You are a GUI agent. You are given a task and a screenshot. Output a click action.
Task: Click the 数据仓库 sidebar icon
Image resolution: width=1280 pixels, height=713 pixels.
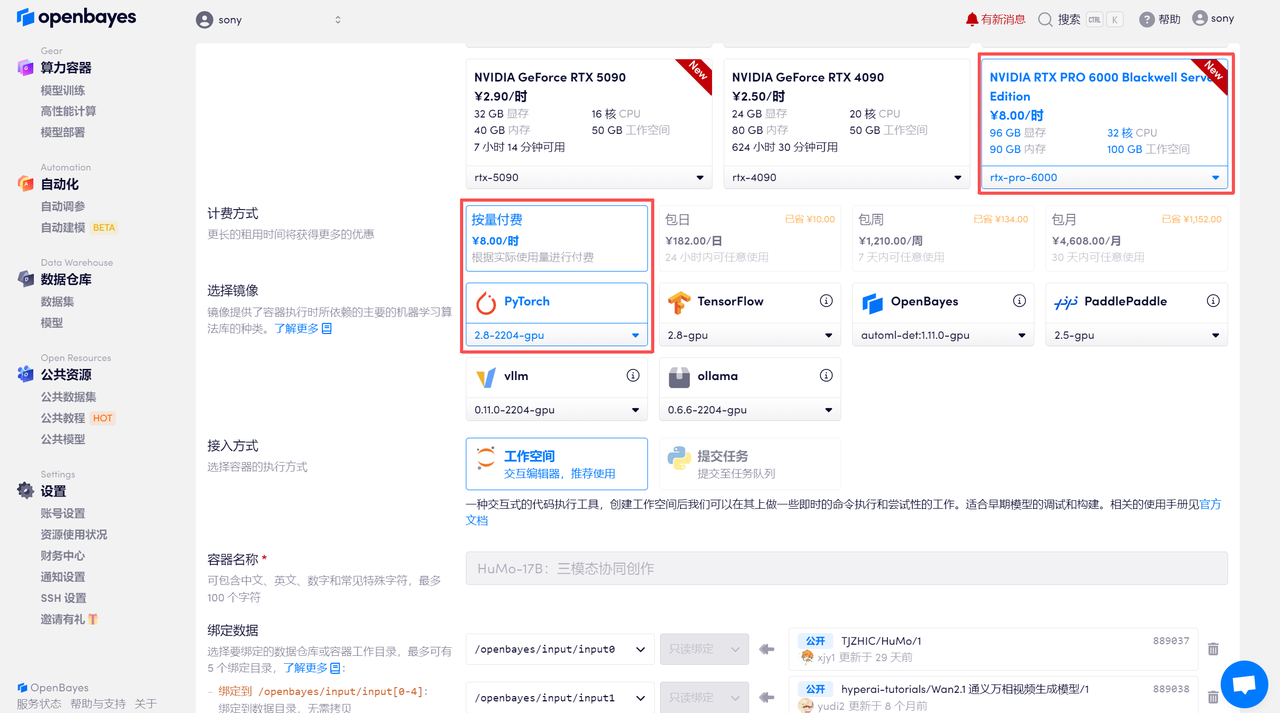click(x=26, y=279)
